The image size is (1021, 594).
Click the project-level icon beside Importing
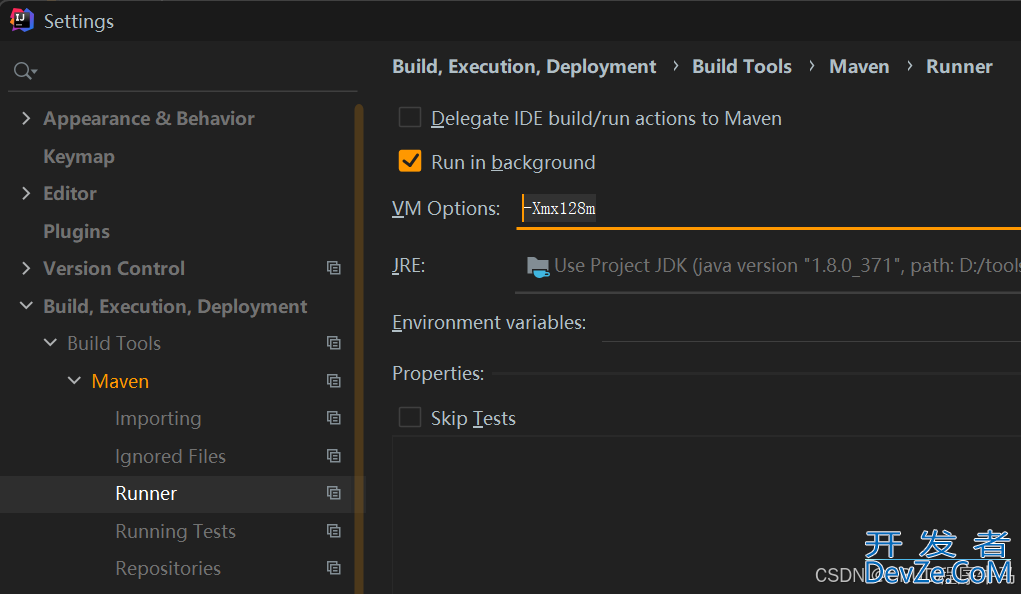point(334,417)
